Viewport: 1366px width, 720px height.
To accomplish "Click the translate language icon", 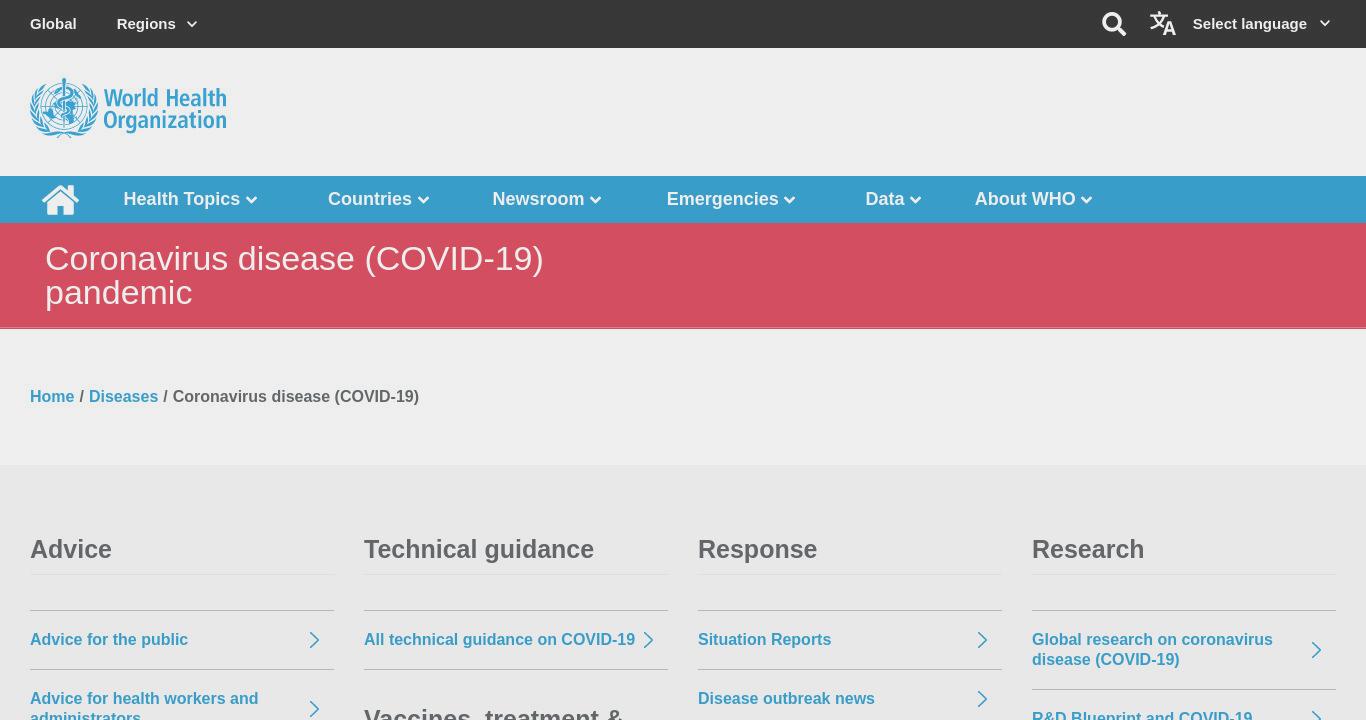I will coord(1162,23).
